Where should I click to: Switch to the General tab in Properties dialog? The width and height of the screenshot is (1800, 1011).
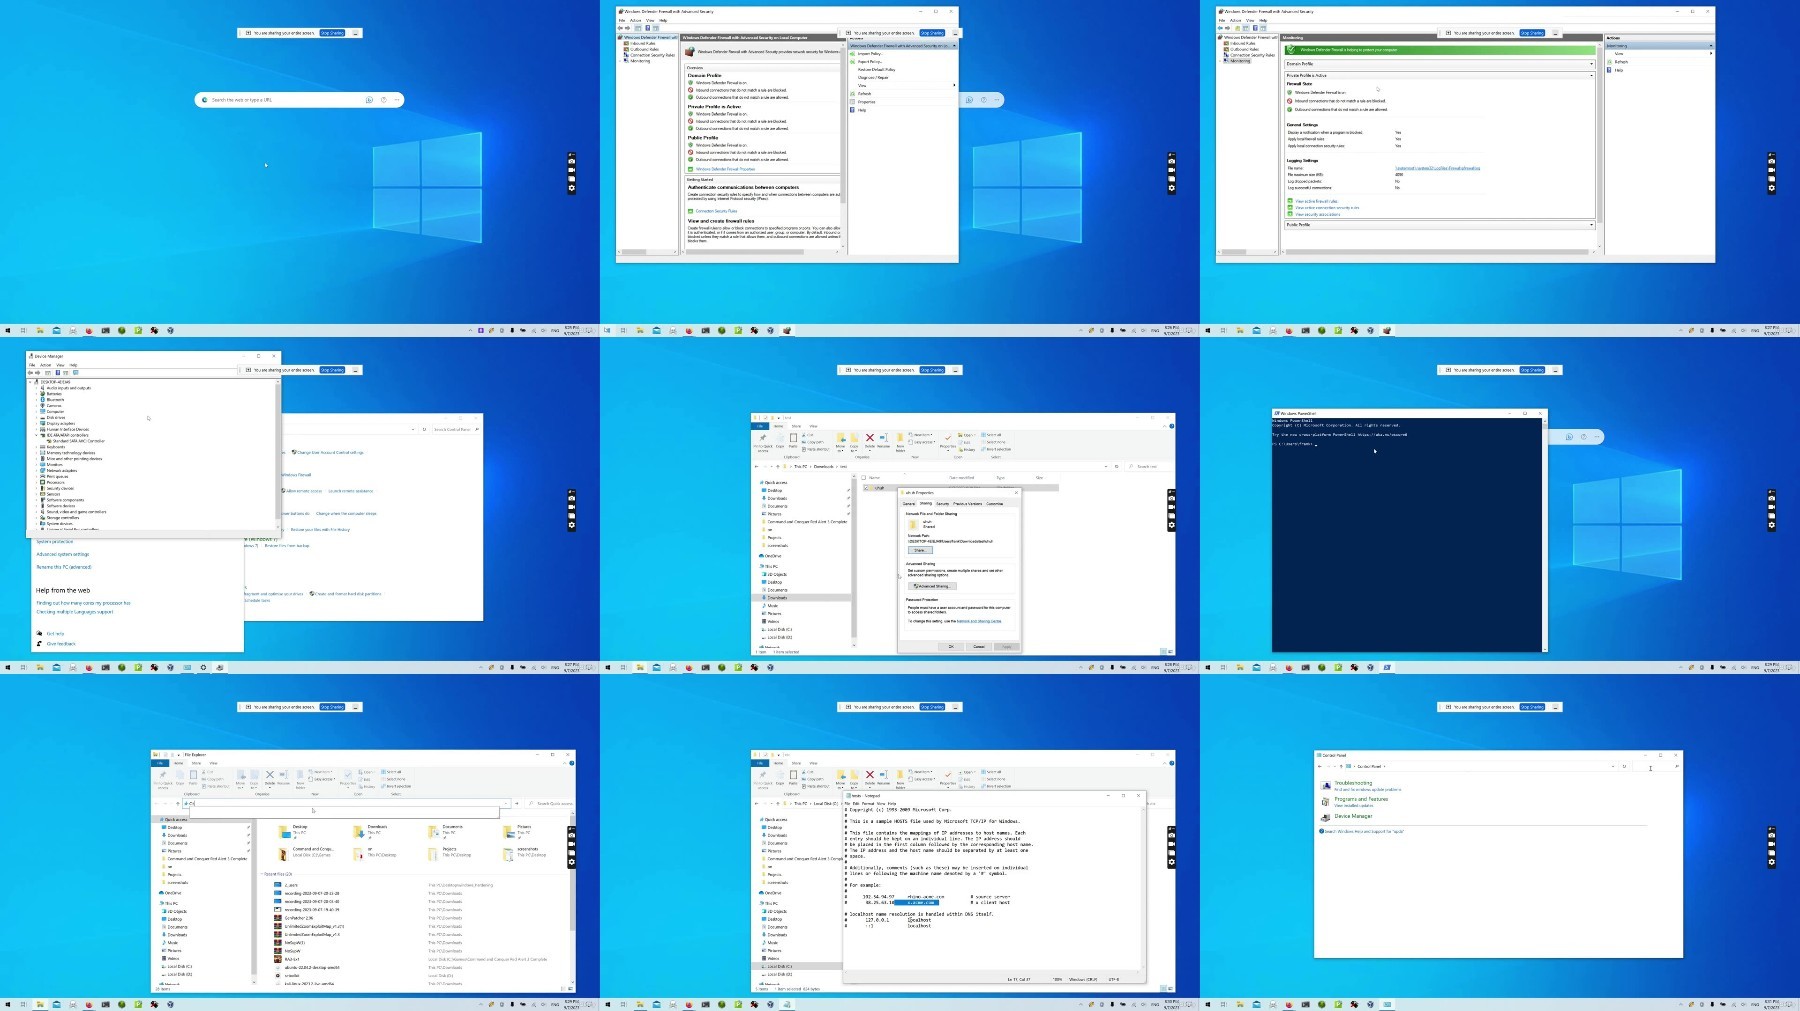pos(909,503)
